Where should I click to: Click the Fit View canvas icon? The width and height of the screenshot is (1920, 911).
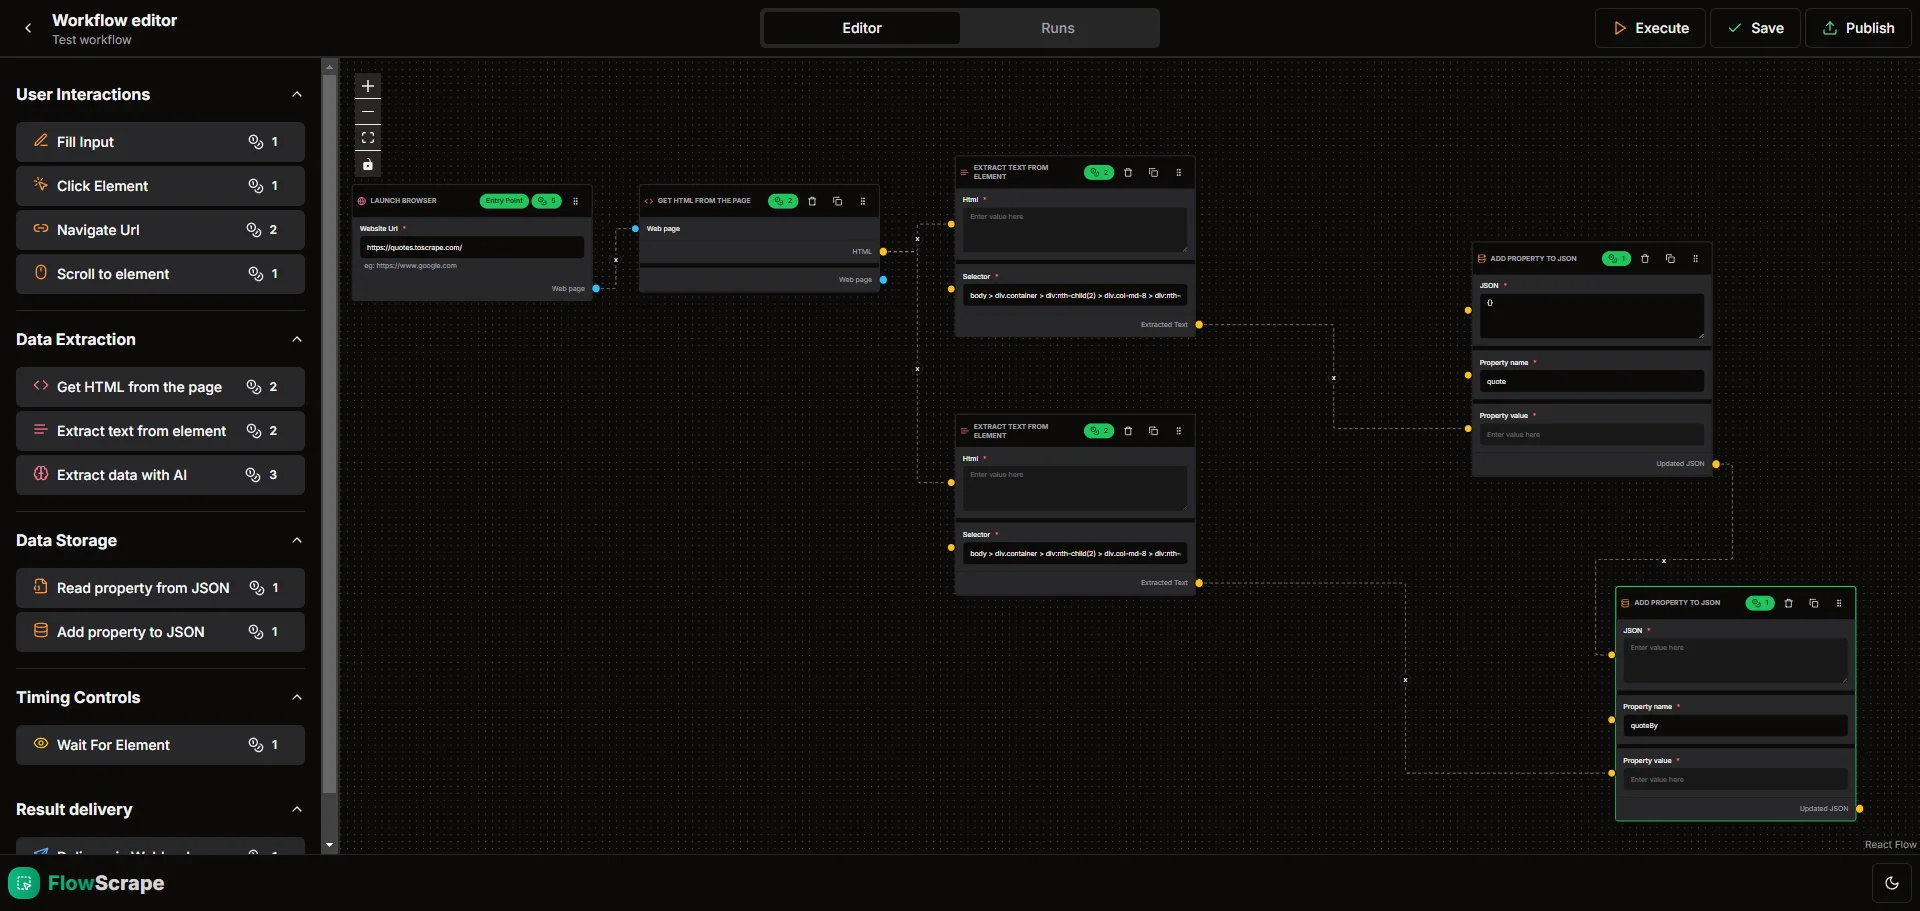pos(367,138)
